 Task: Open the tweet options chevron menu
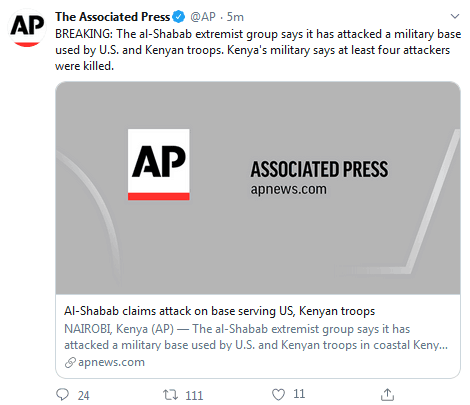455,16
